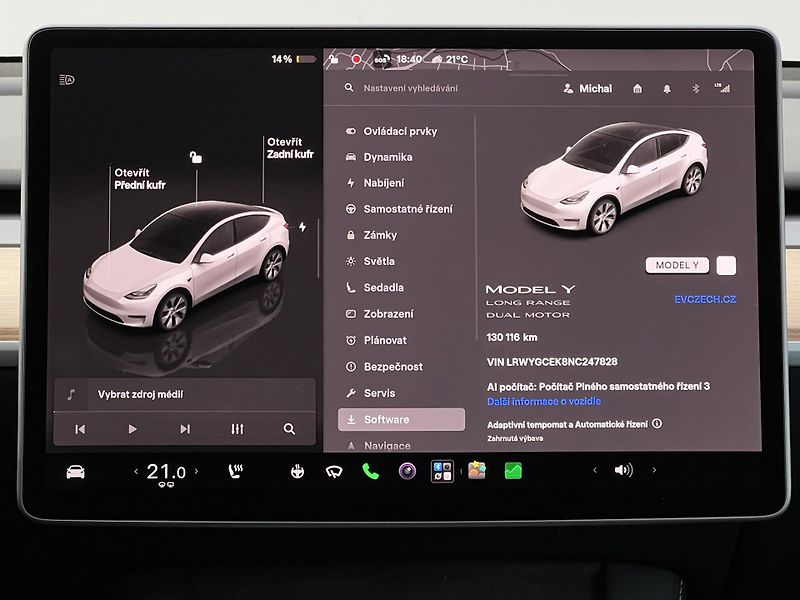
Task: Tap the 18:40 clock on status bar
Action: click(x=409, y=59)
